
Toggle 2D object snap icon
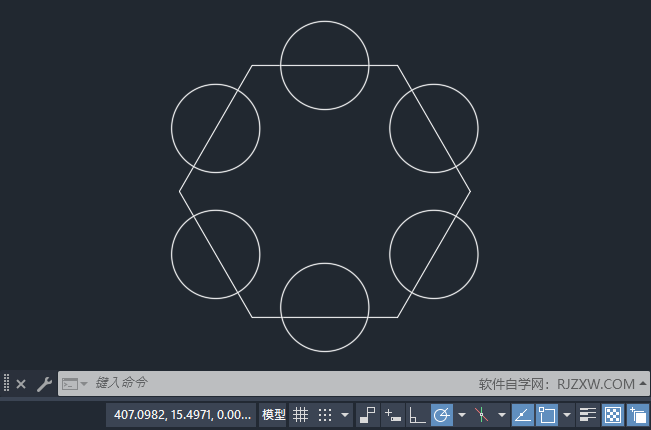pyautogui.click(x=547, y=415)
